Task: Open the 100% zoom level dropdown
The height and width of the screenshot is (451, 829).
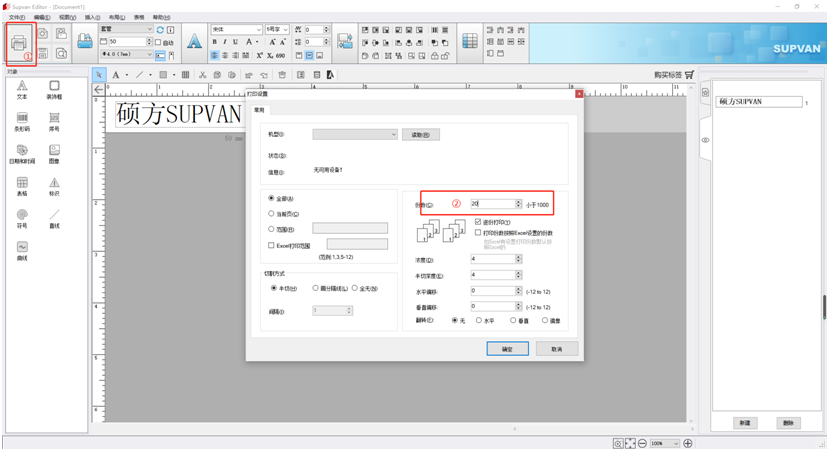Action: coord(675,443)
